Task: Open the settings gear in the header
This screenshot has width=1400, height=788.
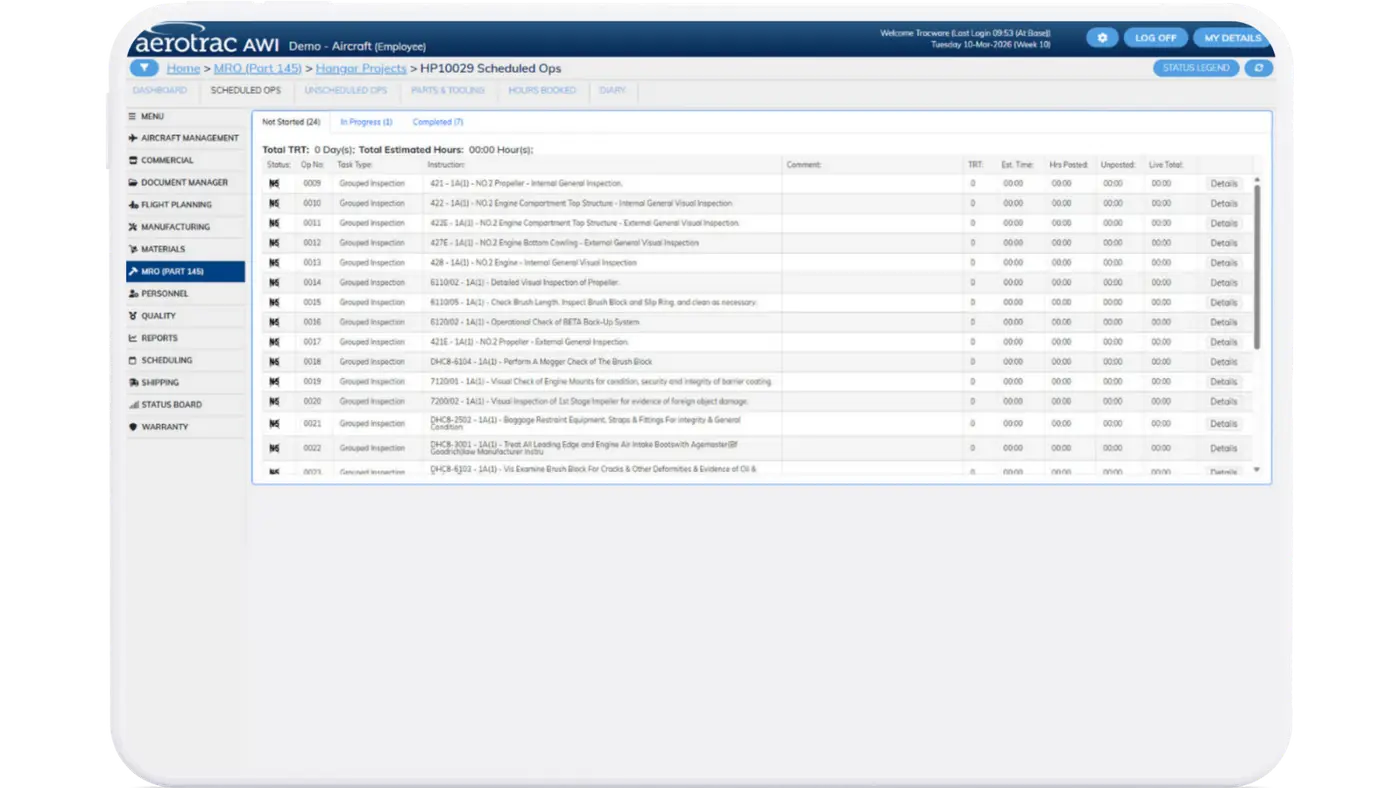Action: [x=1102, y=38]
